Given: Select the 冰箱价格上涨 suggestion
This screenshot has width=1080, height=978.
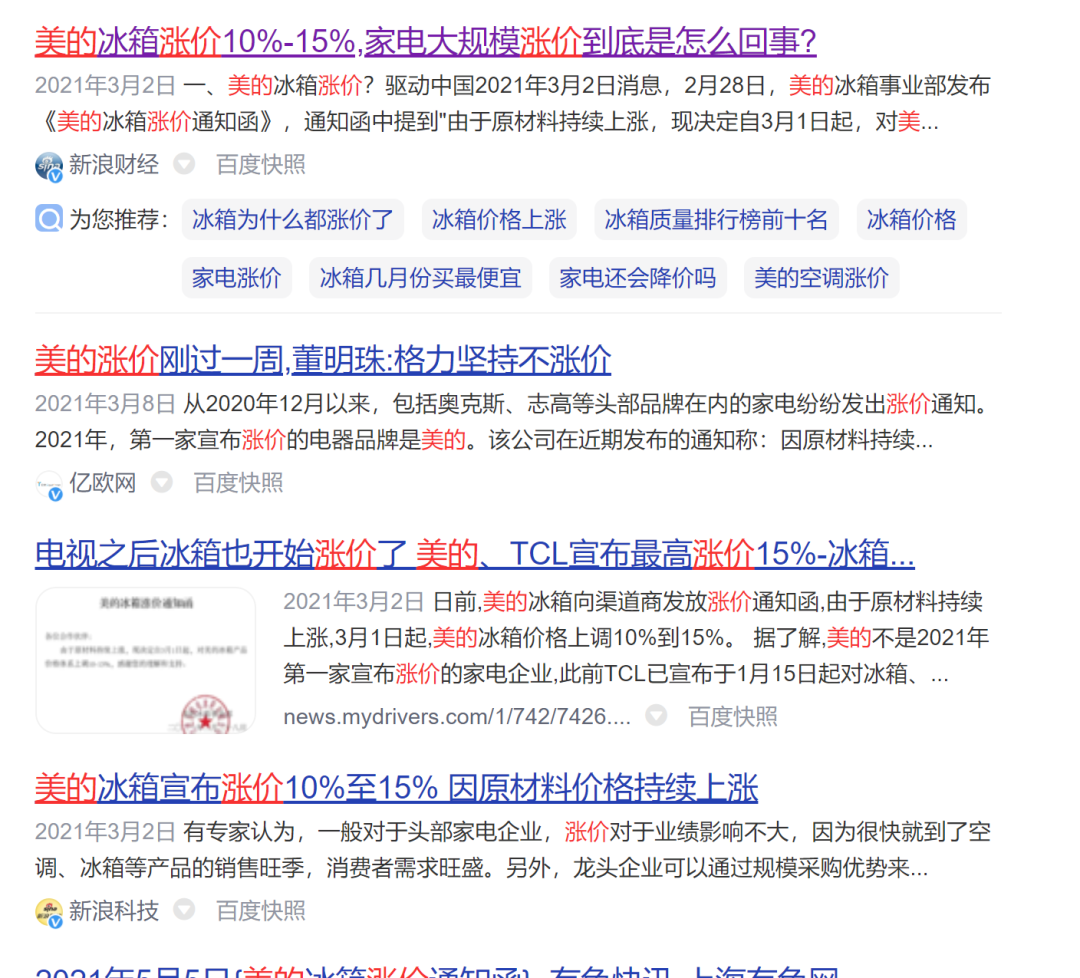Looking at the screenshot, I should point(499,220).
